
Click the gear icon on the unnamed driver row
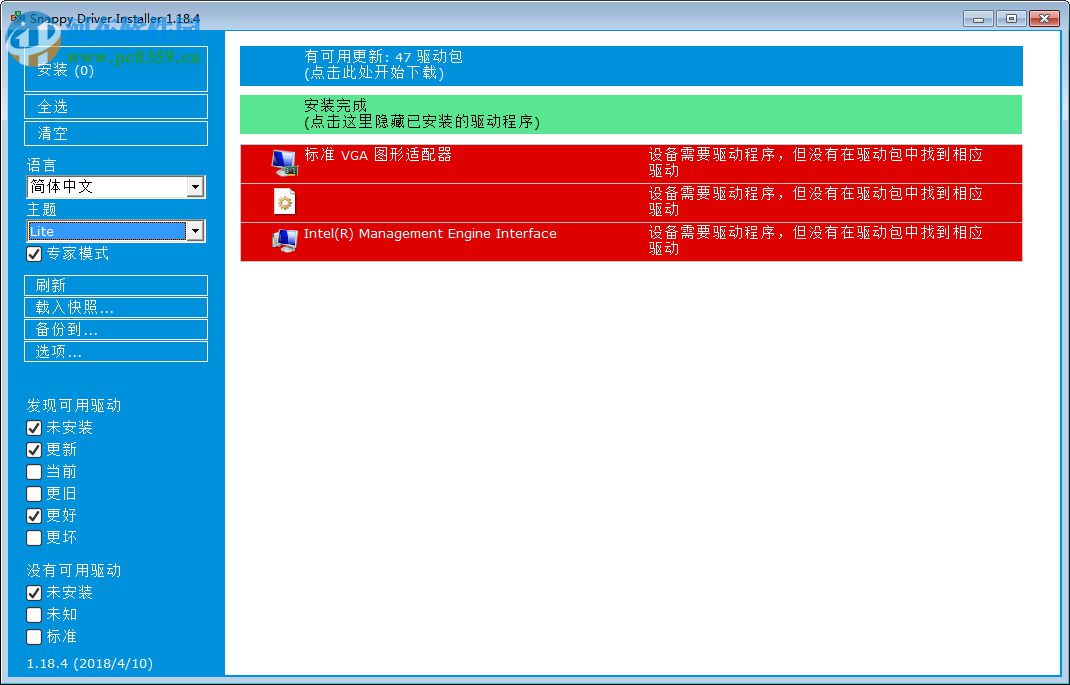tap(286, 201)
